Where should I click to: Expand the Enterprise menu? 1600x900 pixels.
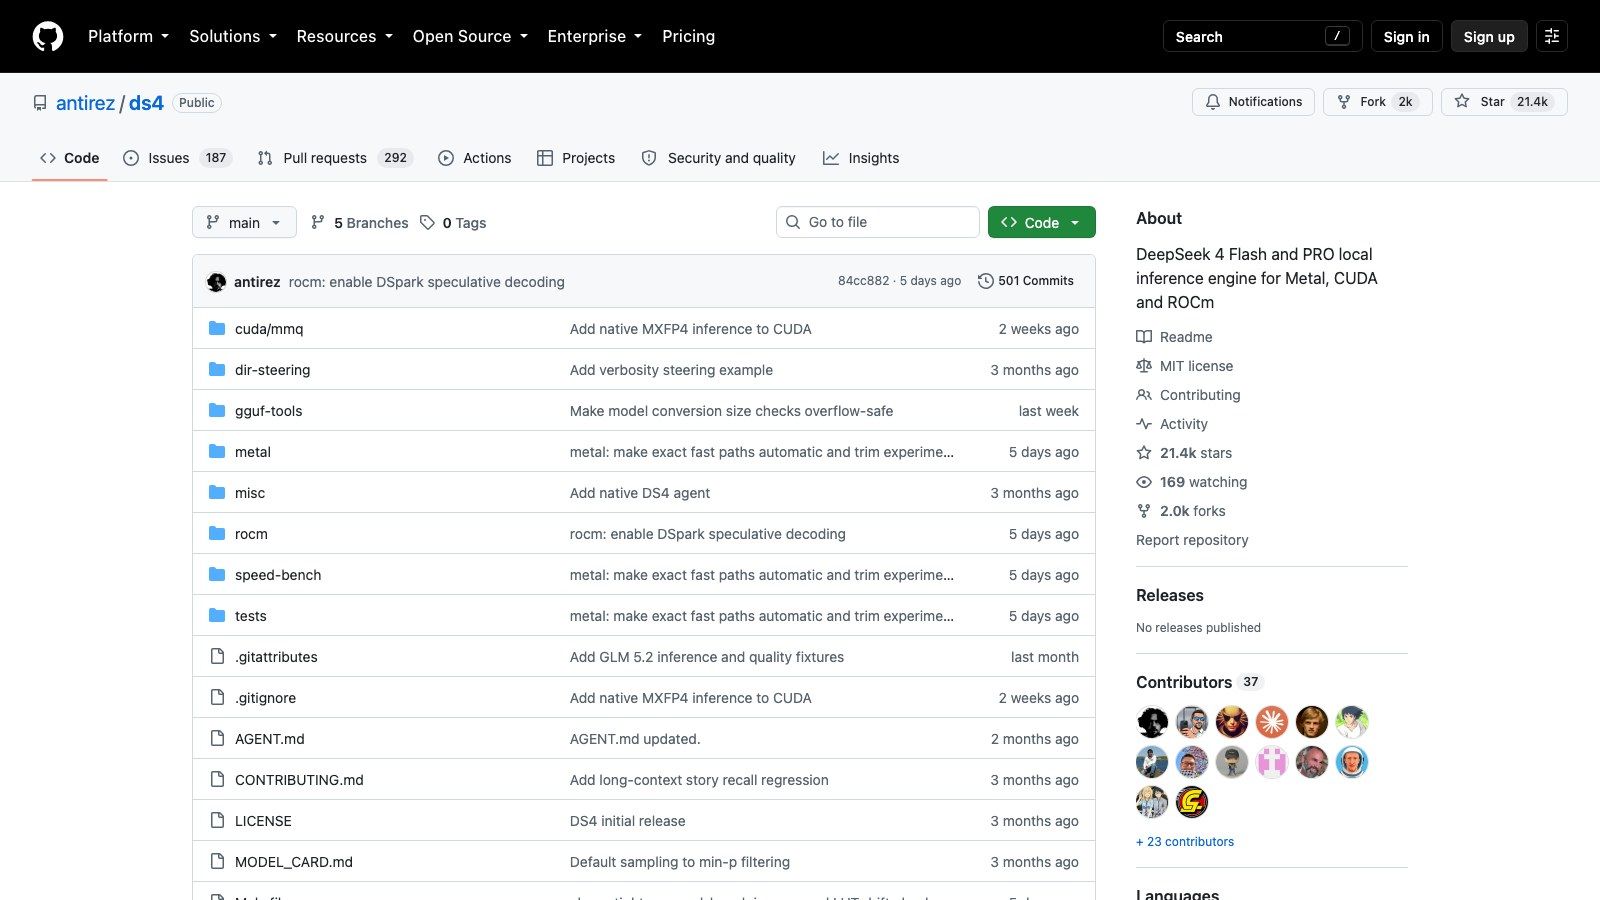pos(594,36)
